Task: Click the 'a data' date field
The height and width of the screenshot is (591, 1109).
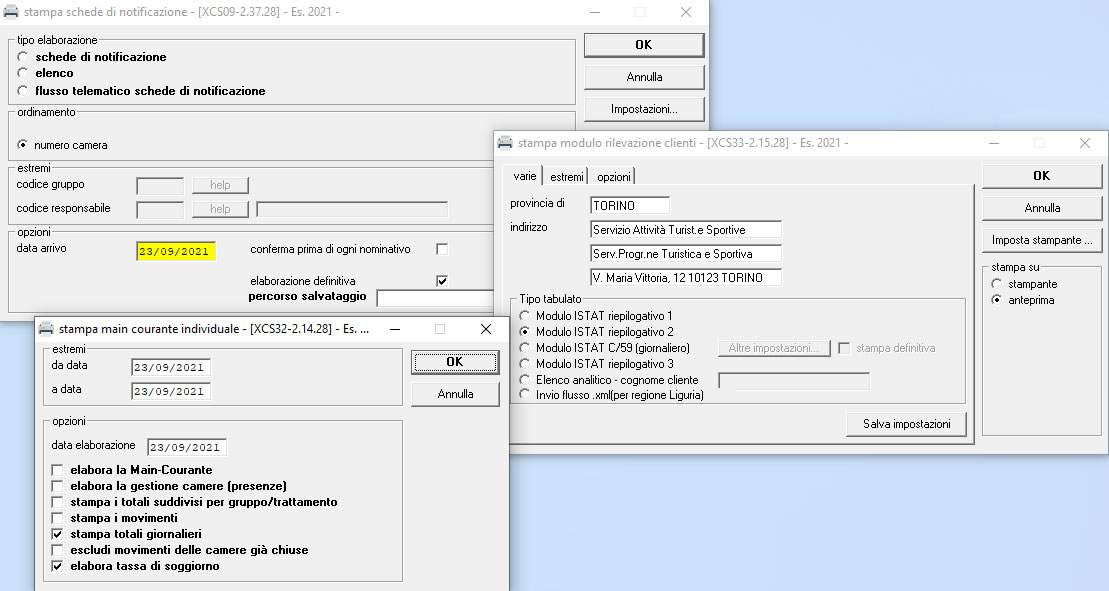Action: (x=170, y=392)
